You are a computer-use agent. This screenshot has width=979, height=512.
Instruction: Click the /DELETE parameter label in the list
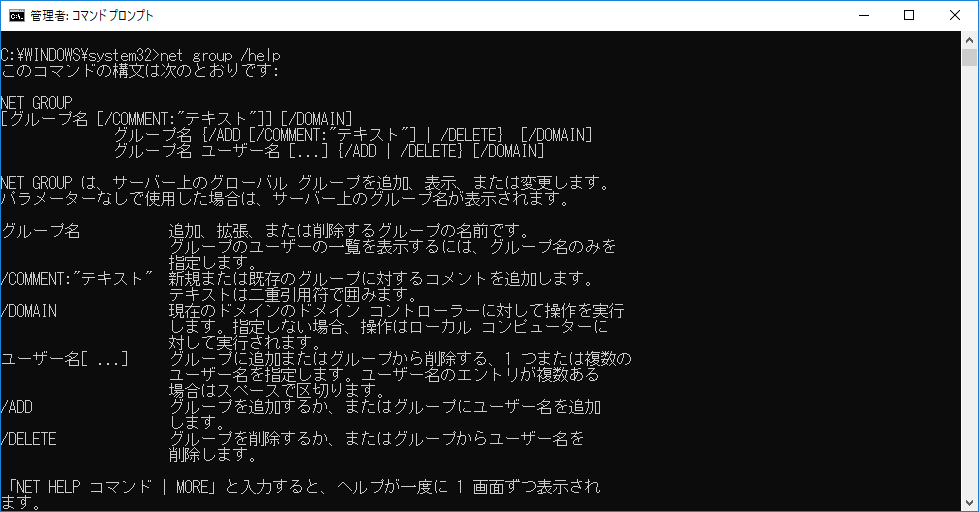coord(30,439)
